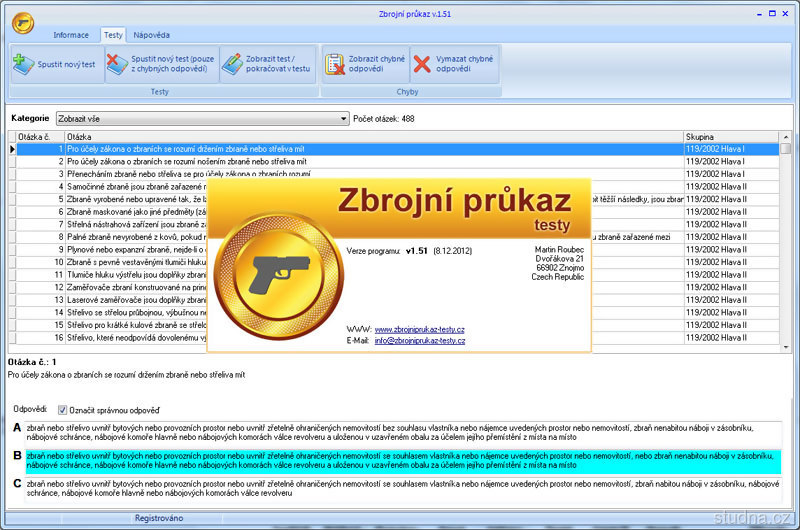Click Zbrojní průkaz splash title
The width and height of the screenshot is (800, 530).
[x=454, y=200]
